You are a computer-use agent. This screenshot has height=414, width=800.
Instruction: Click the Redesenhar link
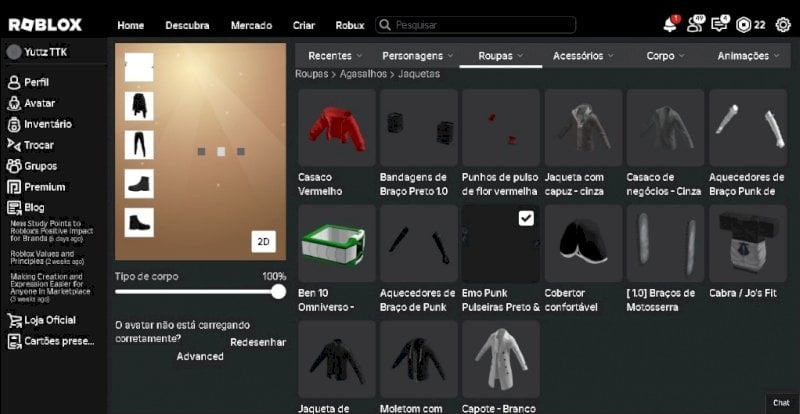click(x=258, y=342)
